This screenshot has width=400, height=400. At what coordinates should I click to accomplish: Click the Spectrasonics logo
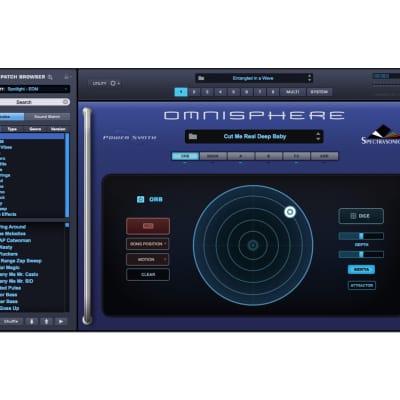[x=381, y=134]
